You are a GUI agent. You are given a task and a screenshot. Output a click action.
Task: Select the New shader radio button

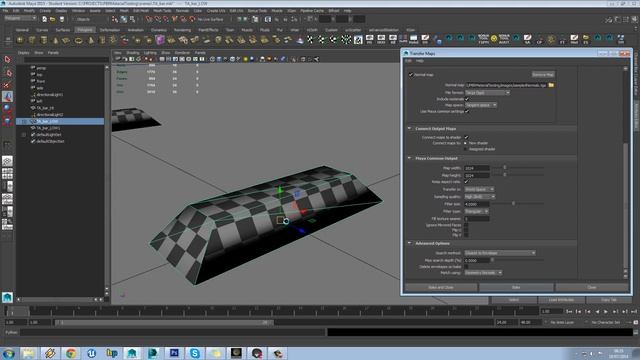pyautogui.click(x=466, y=143)
